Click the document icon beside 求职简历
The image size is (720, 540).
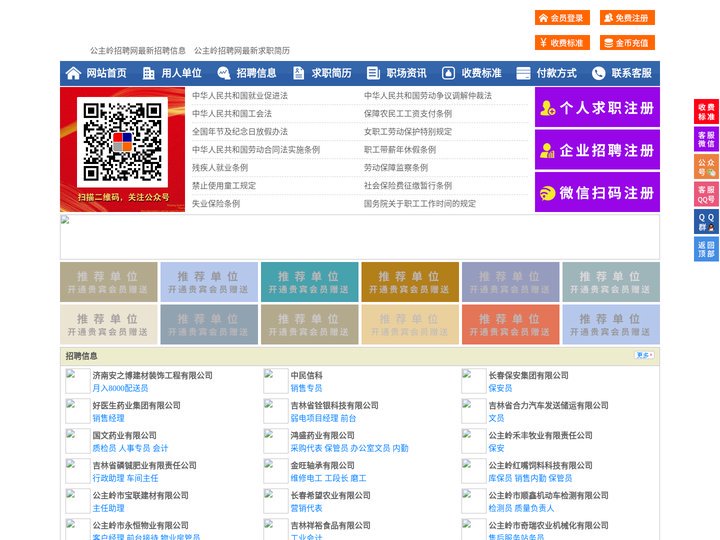coord(298,73)
